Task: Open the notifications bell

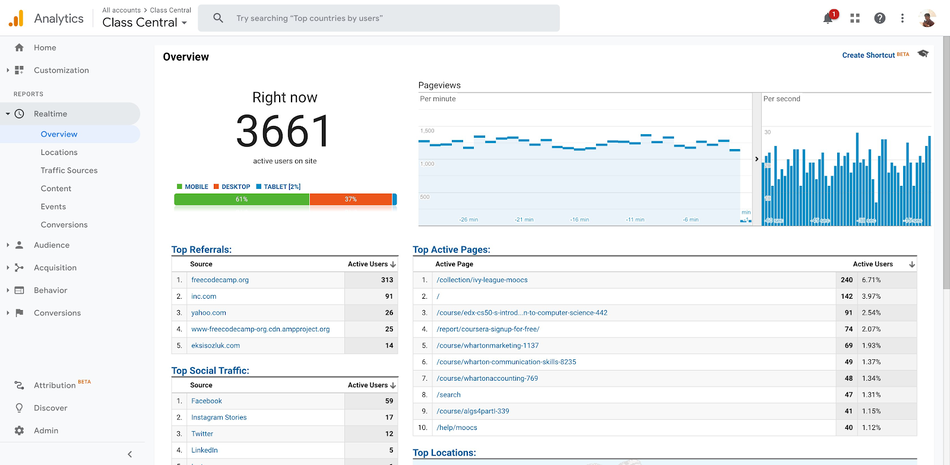Action: 828,18
